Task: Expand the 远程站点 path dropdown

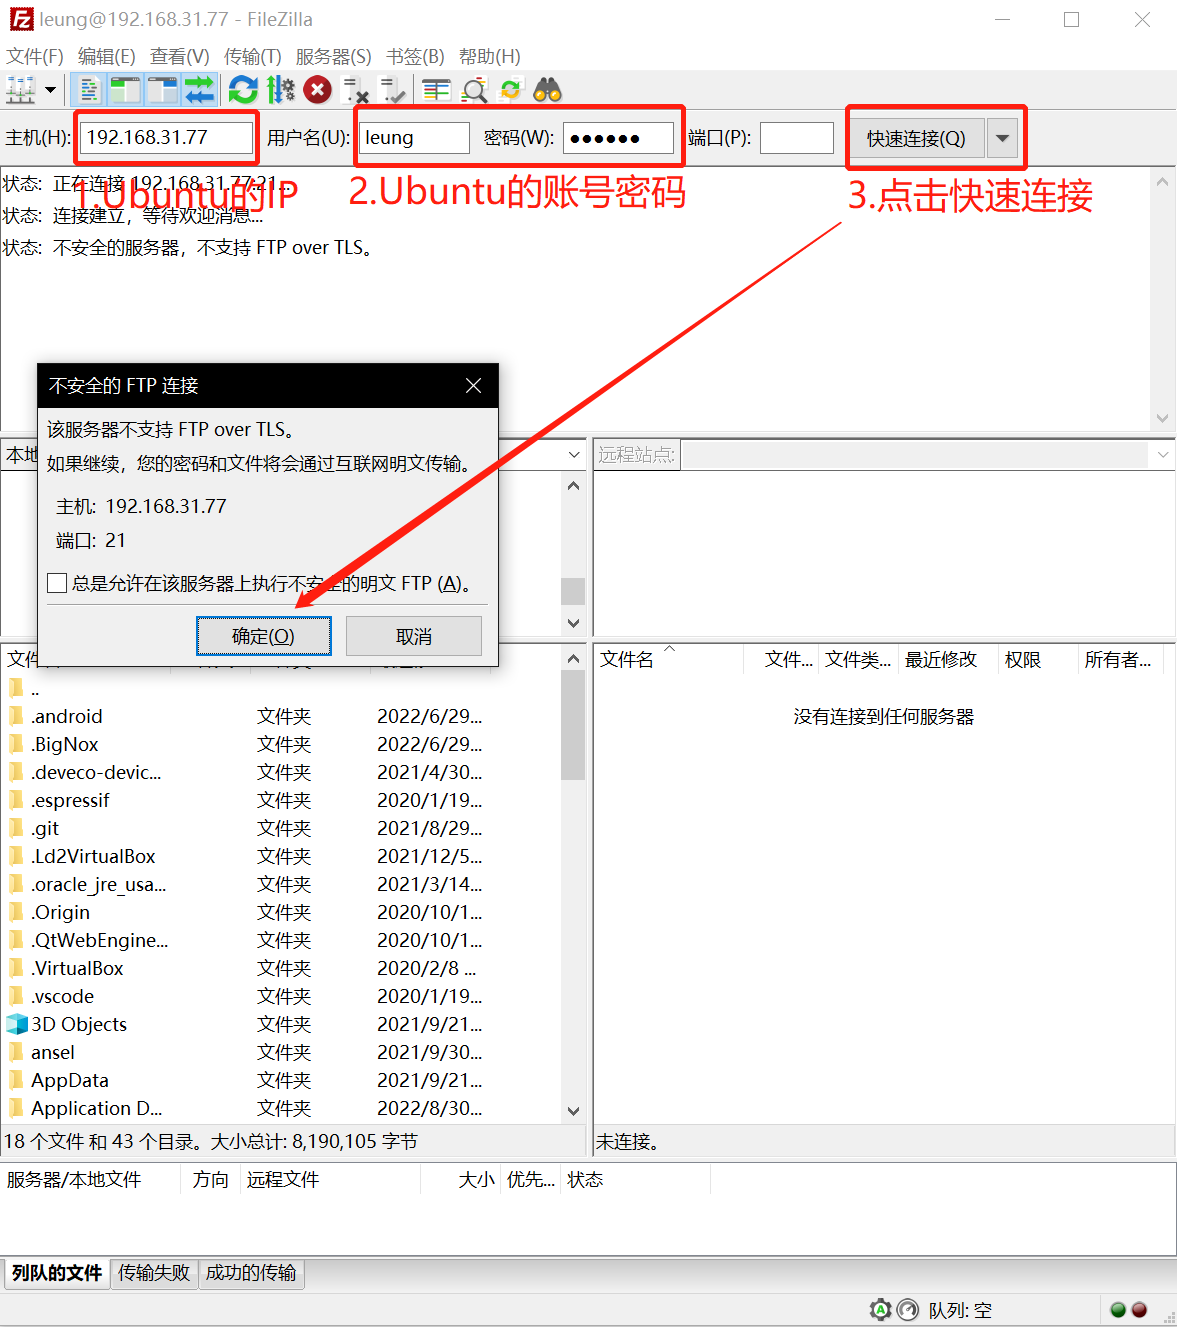Action: click(1163, 455)
